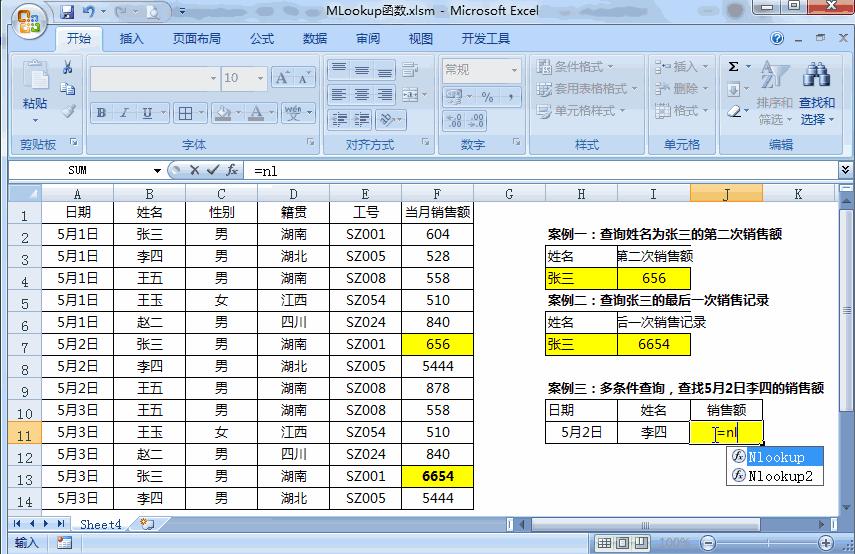Screen dimensions: 855x554
Task: Open text orientation options
Action: click(388, 119)
